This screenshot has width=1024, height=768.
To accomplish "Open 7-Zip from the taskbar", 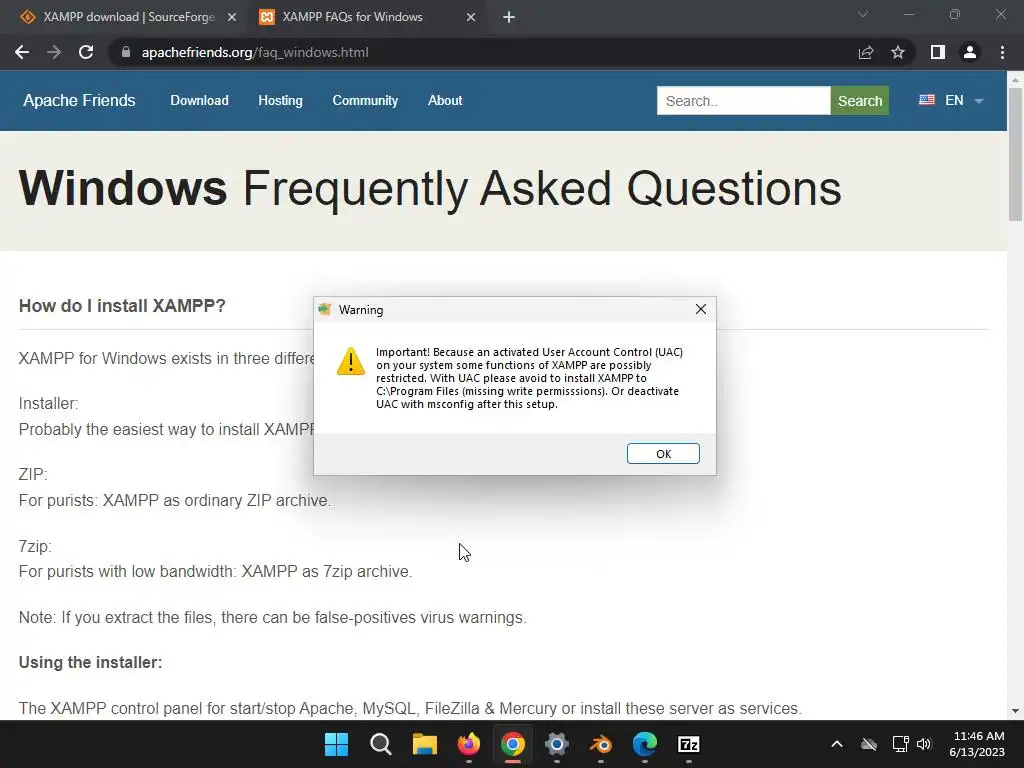I will tap(689, 744).
